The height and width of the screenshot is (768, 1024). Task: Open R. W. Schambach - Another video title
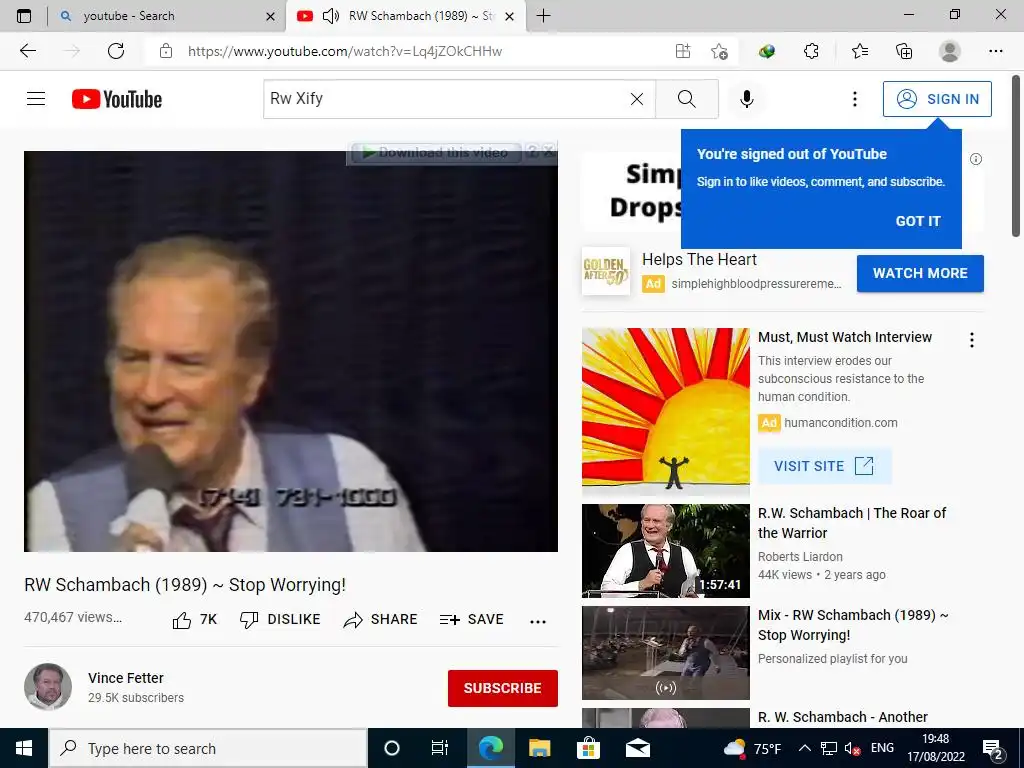coord(842,717)
